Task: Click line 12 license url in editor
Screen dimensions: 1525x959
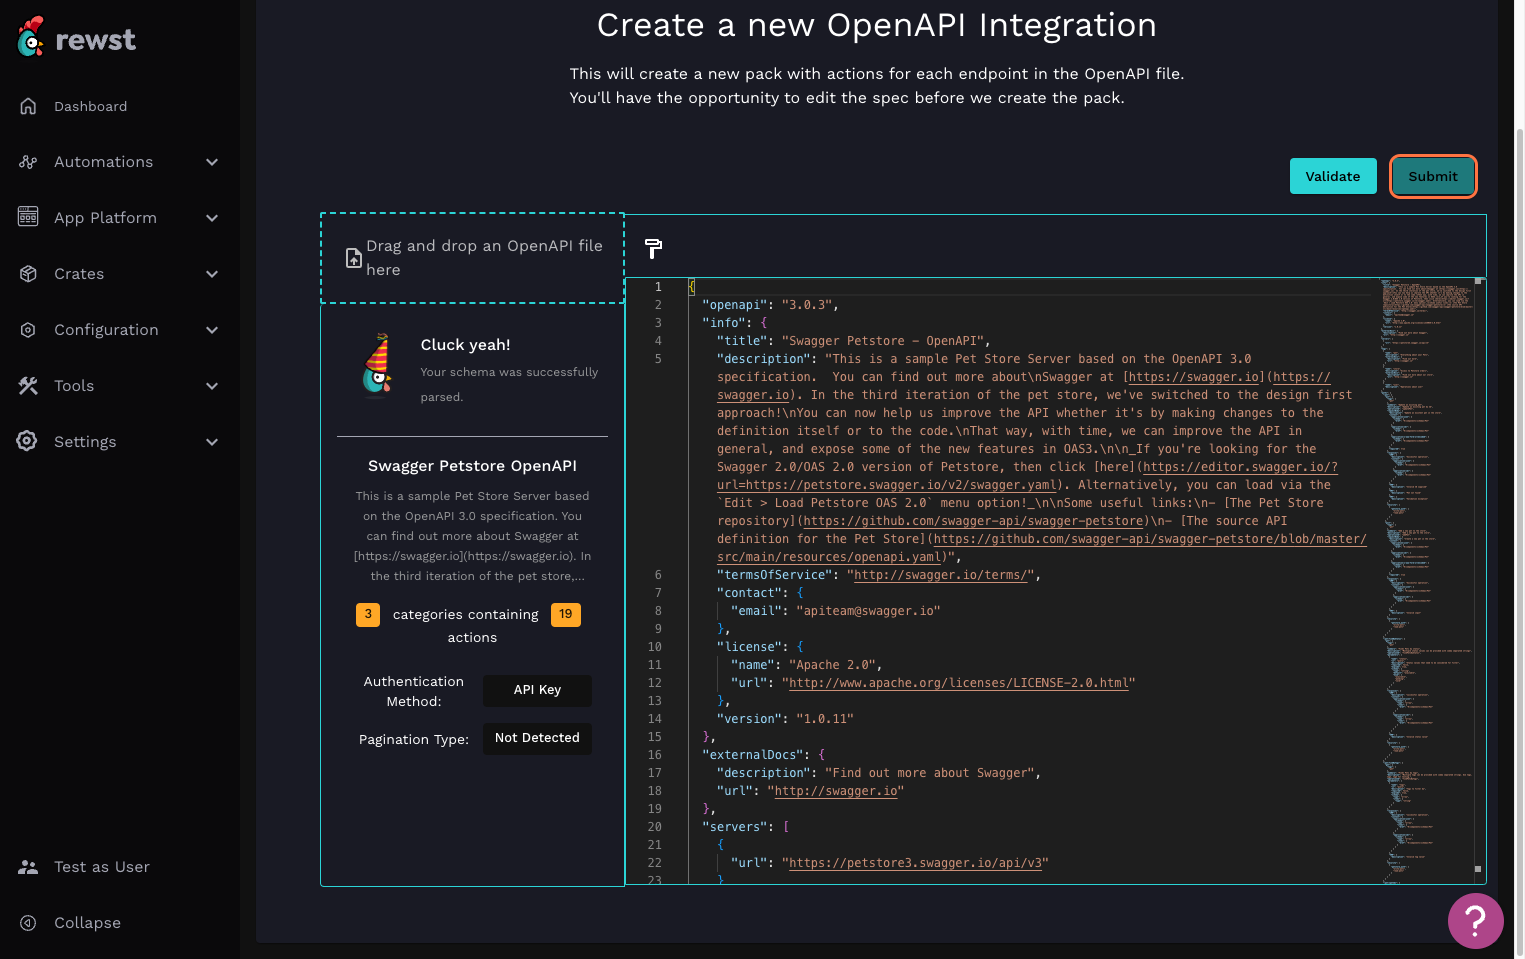Action: (x=957, y=683)
